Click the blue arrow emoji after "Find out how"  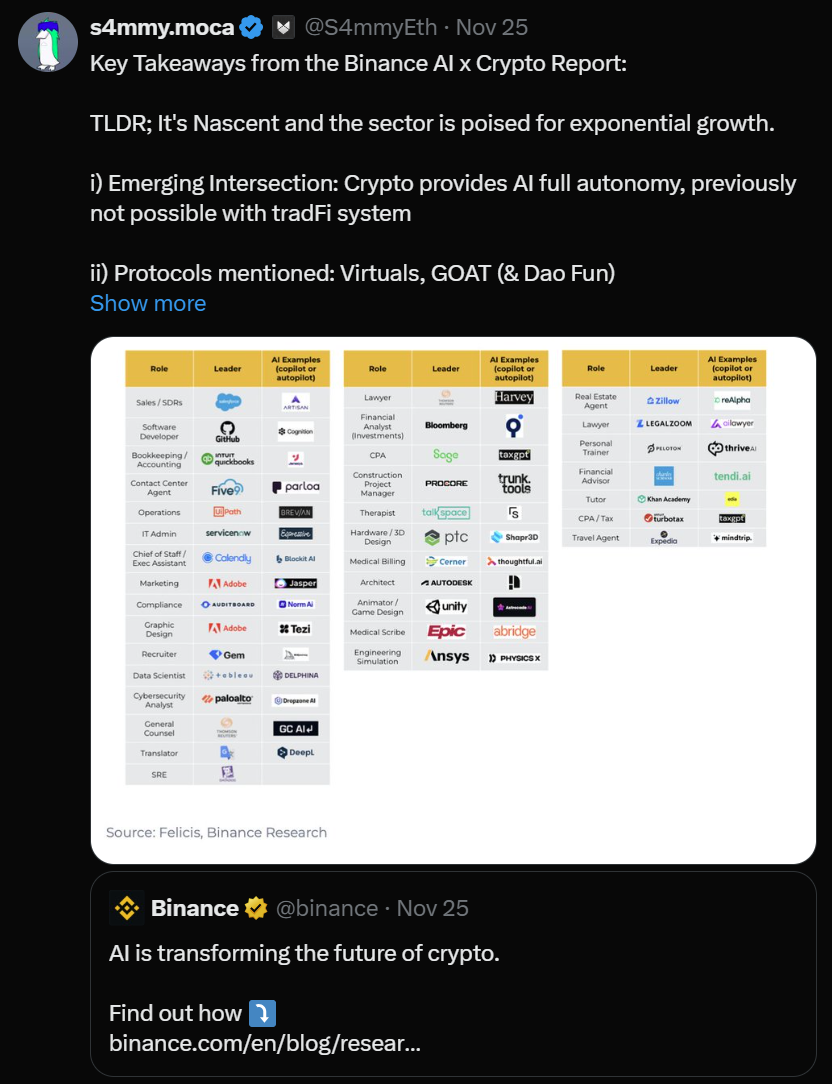click(x=261, y=1013)
